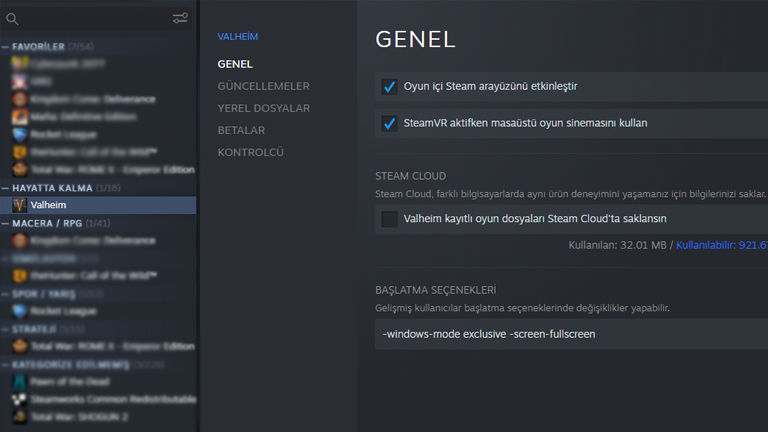Collapse the SPOR / YARIŞ category
Image resolution: width=768 pixels, height=432 pixels.
(5, 294)
